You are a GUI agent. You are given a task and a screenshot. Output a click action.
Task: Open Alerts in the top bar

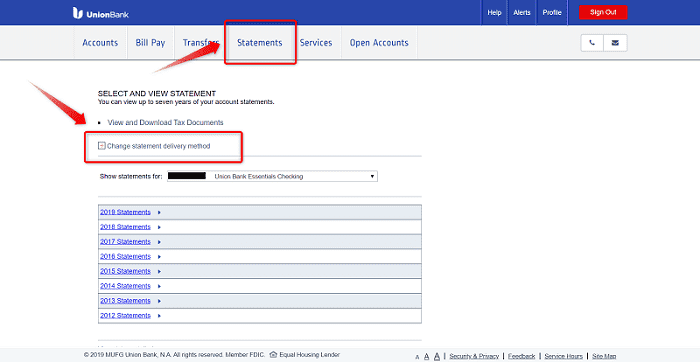[x=521, y=12]
